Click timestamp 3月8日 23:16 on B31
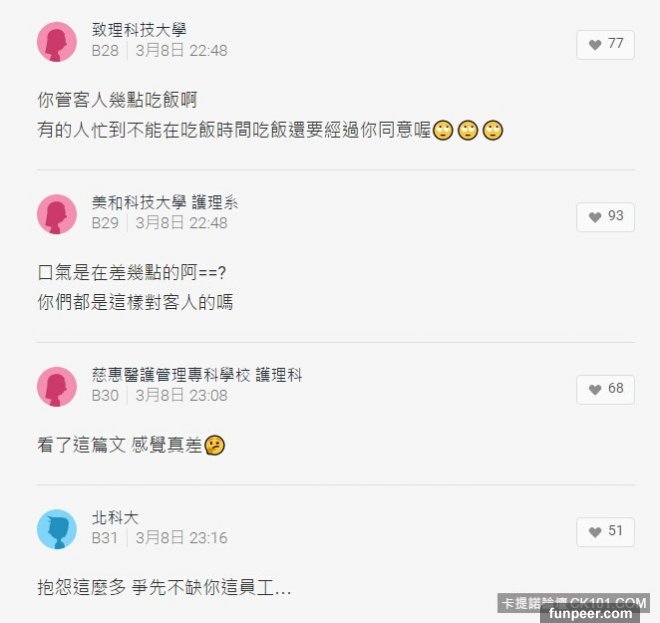This screenshot has height=623, width=660. click(x=181, y=538)
